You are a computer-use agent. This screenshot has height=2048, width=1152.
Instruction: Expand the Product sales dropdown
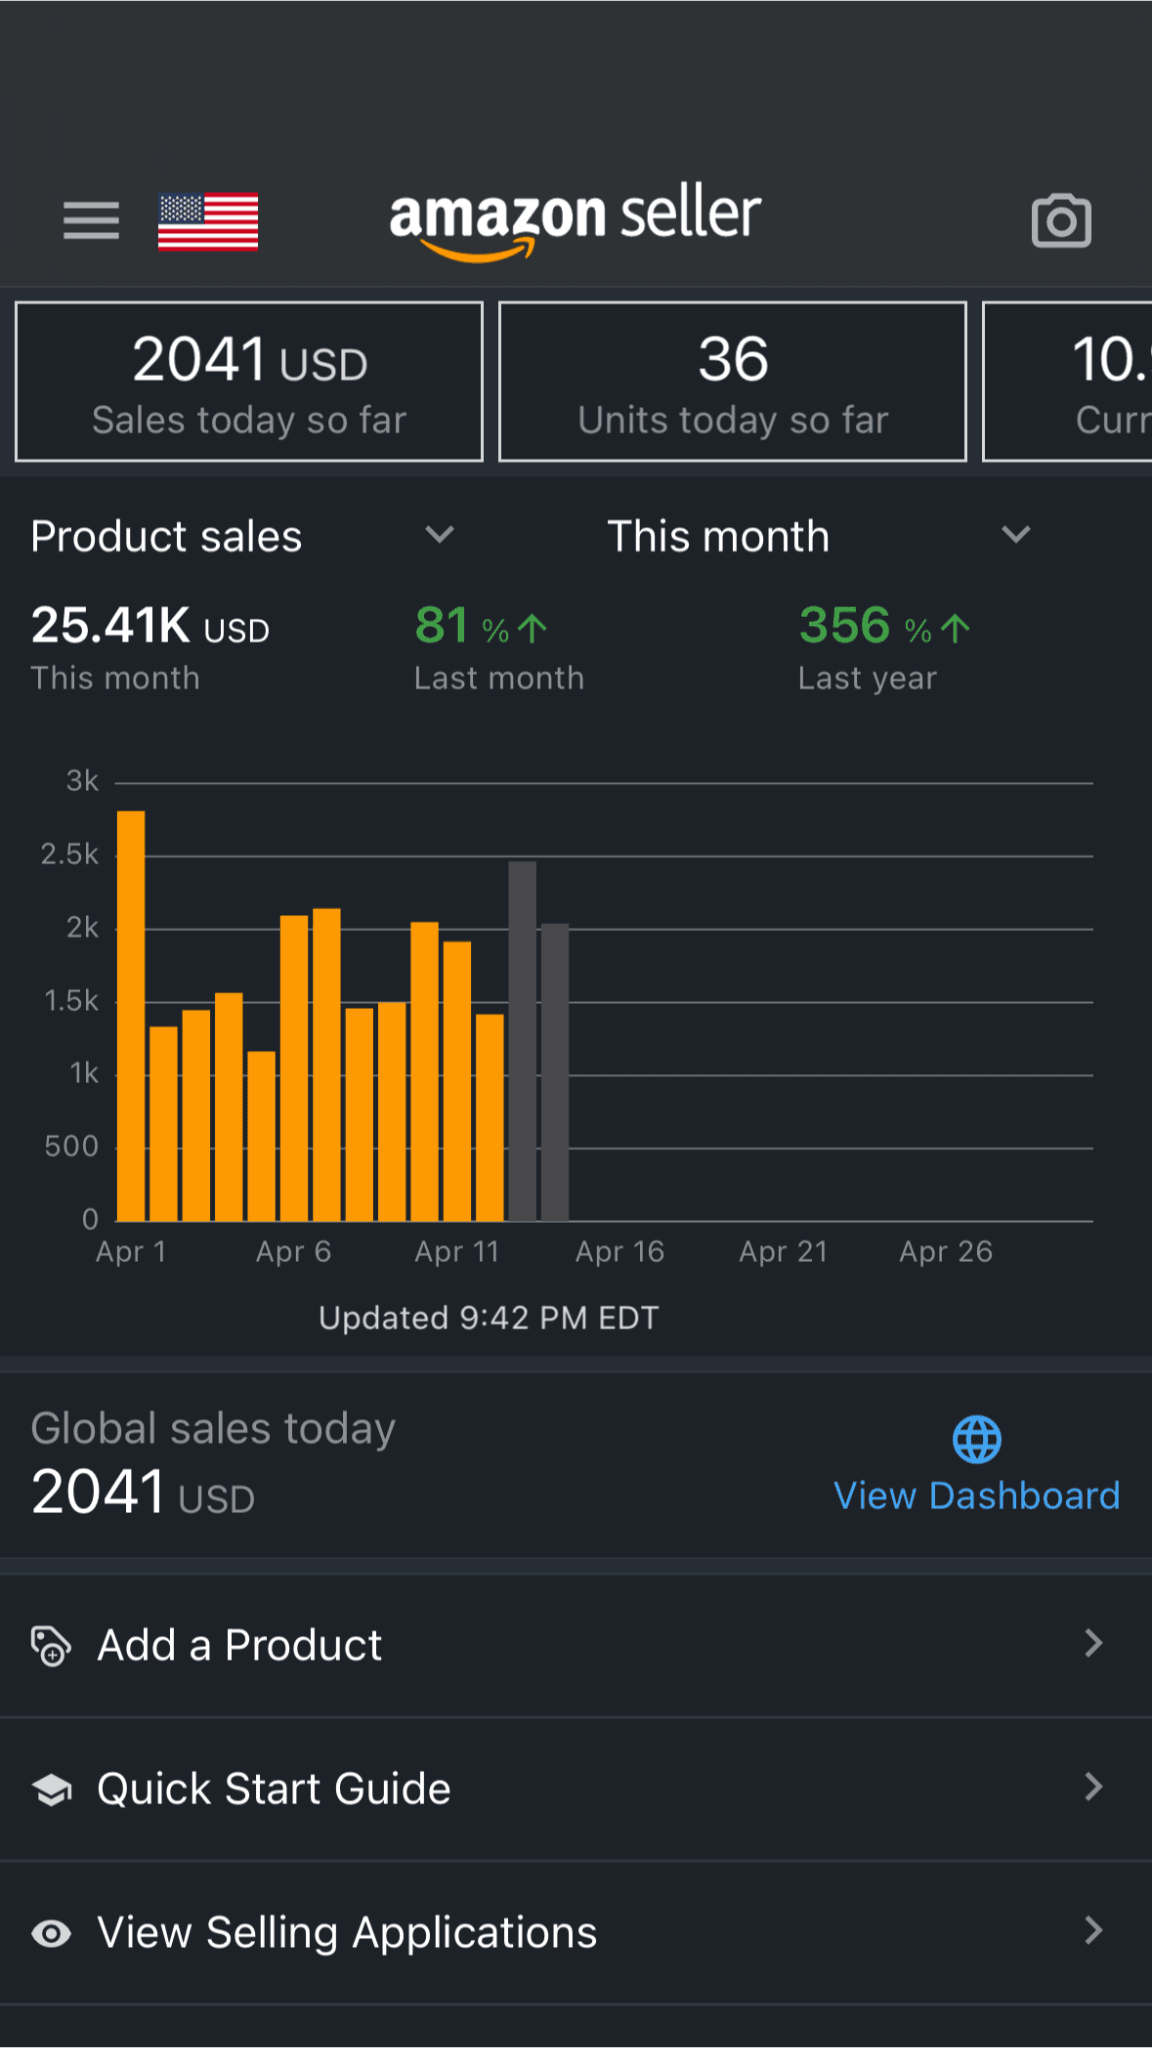(x=439, y=535)
